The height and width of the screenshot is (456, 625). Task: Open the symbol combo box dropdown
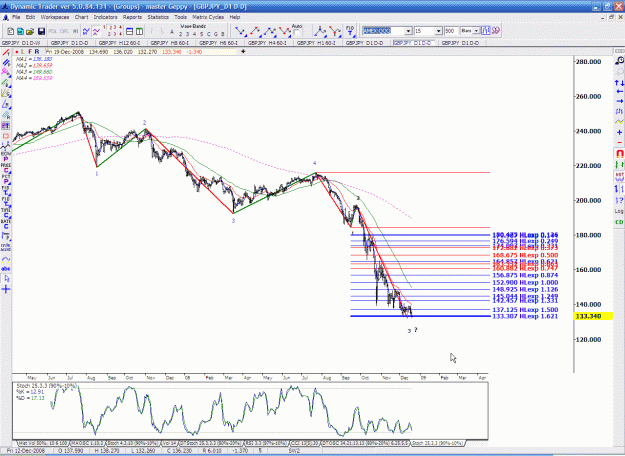point(408,31)
